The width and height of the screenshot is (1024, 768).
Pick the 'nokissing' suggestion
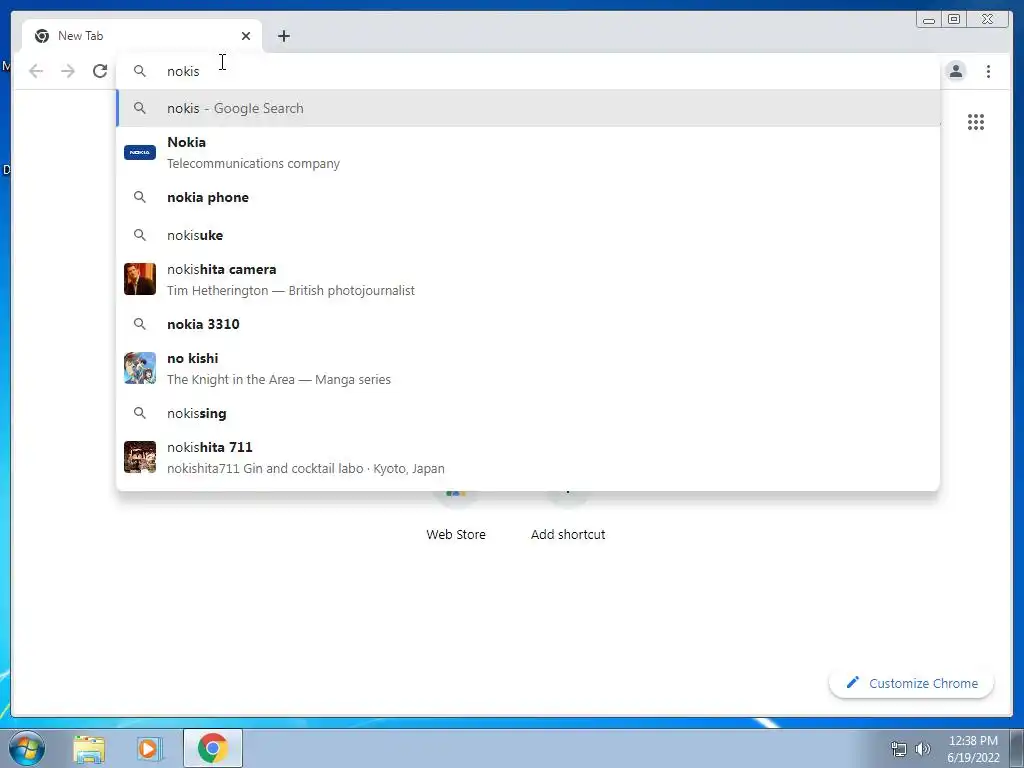[x=528, y=413]
